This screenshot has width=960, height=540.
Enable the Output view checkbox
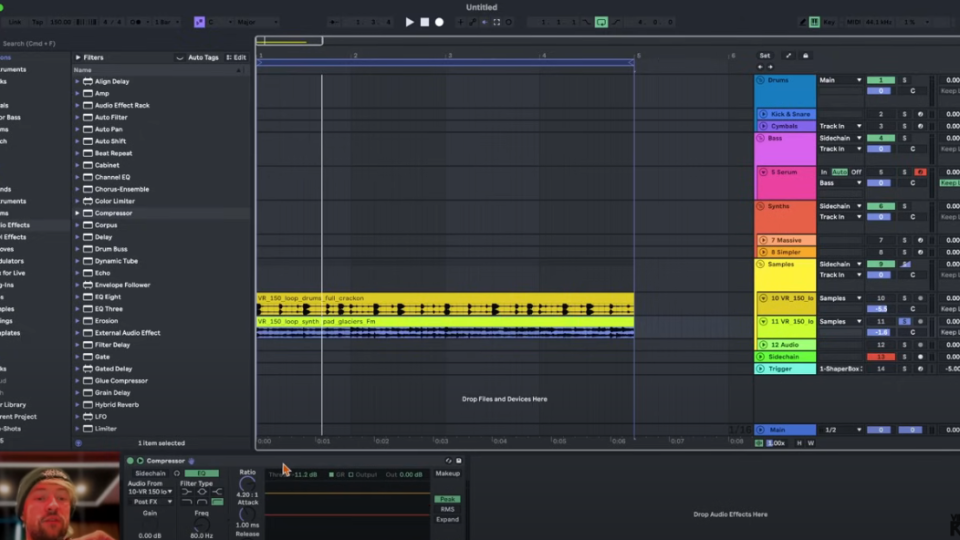coord(351,474)
